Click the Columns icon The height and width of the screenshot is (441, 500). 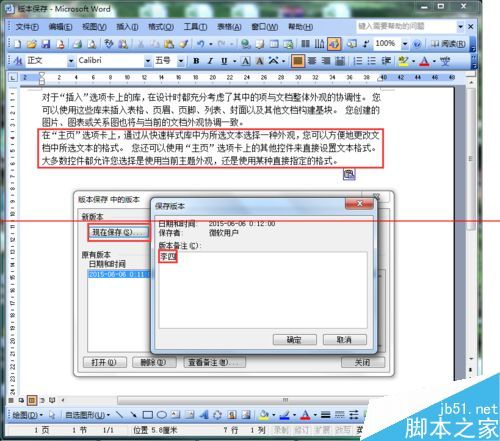[305, 44]
